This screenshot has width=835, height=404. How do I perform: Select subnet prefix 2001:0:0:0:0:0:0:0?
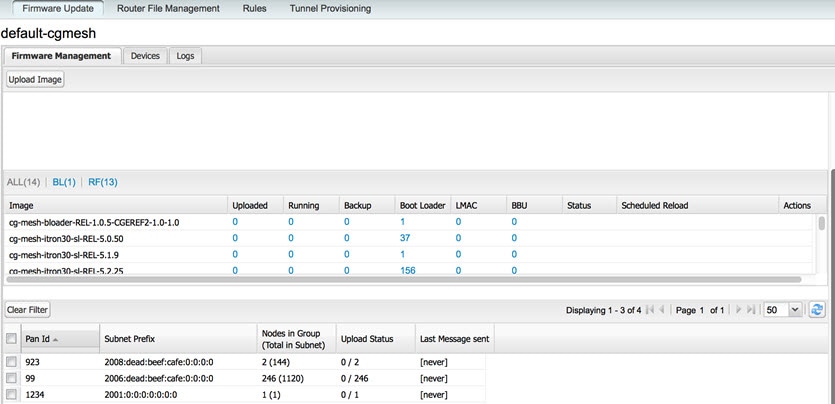point(141,395)
